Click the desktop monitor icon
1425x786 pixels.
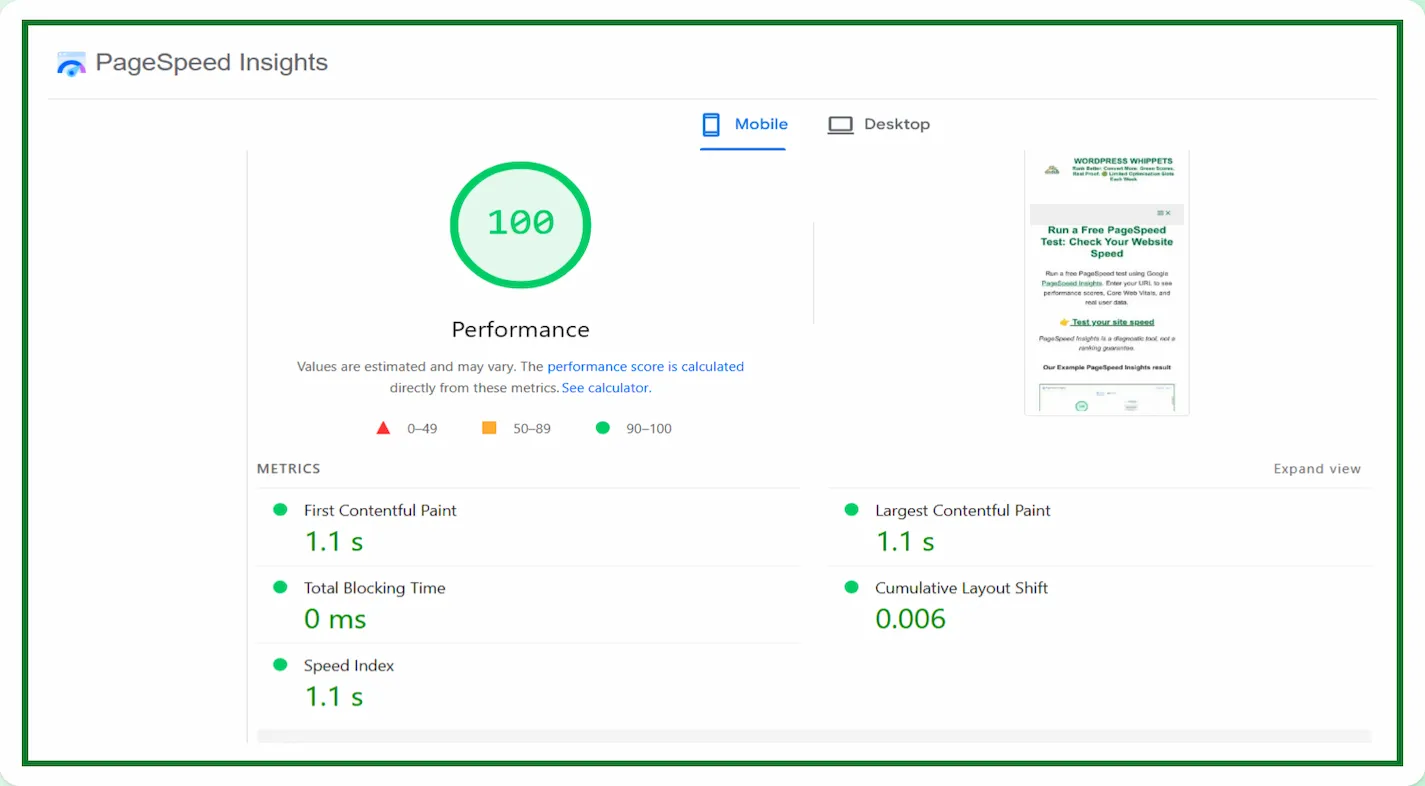click(x=840, y=125)
